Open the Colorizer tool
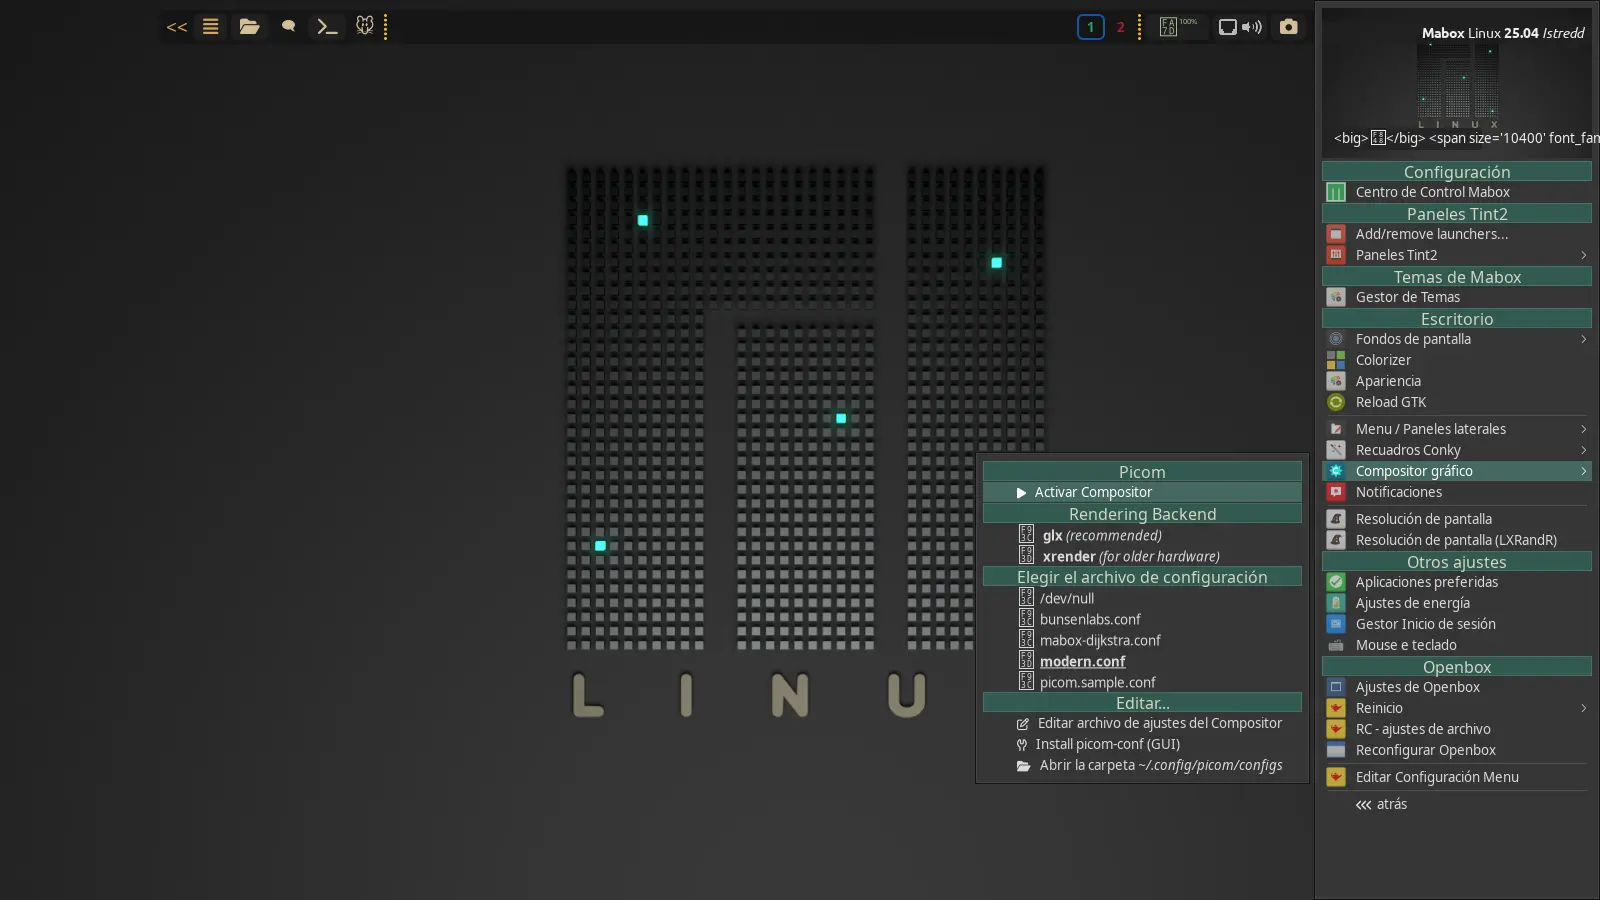Viewport: 1600px width, 900px height. 1383,360
